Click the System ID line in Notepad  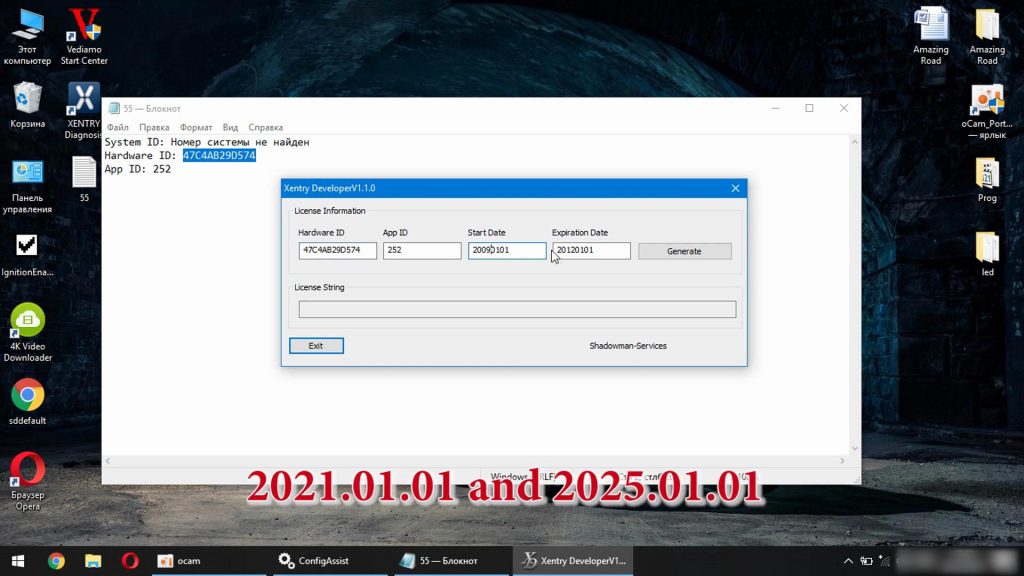pyautogui.click(x=207, y=142)
